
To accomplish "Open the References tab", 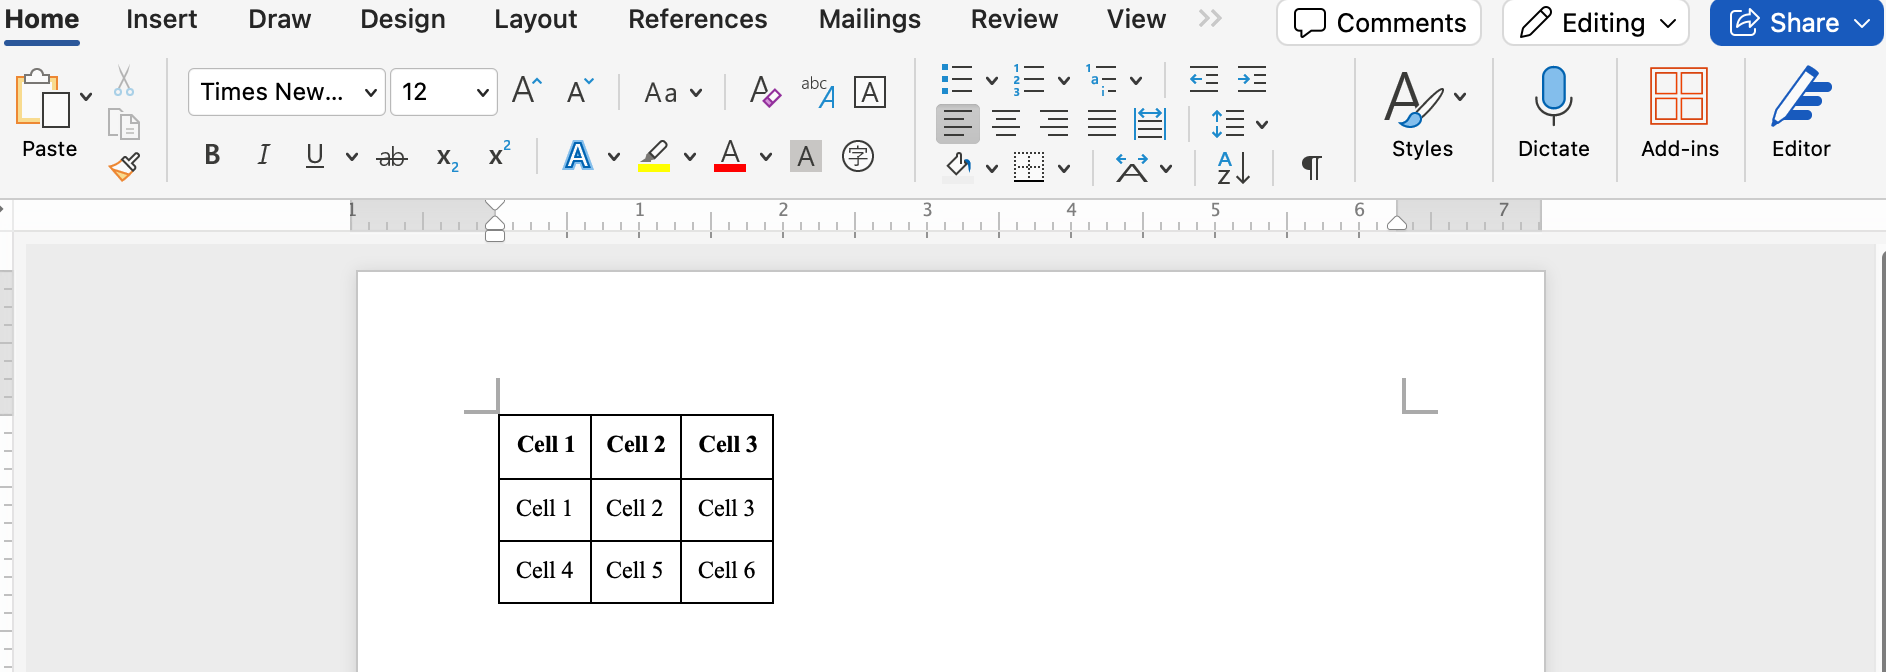I will point(698,19).
